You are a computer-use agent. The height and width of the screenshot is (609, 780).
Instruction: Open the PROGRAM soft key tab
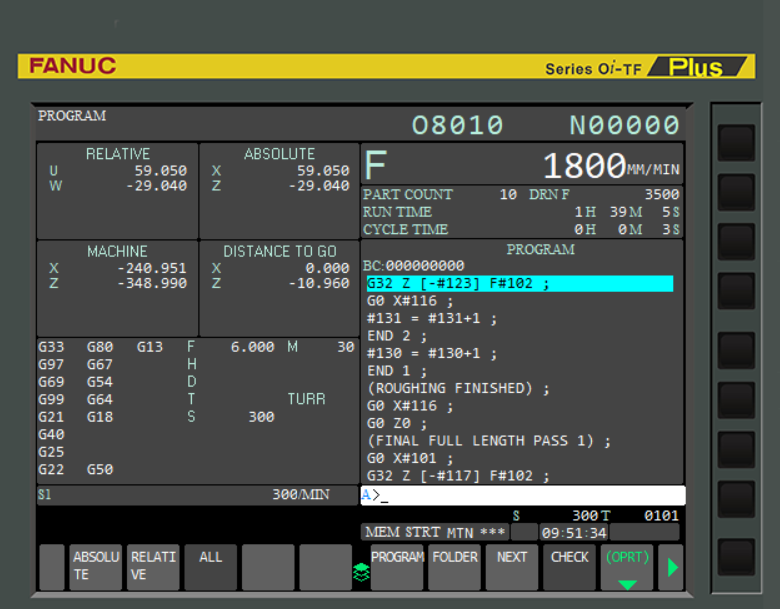point(397,567)
